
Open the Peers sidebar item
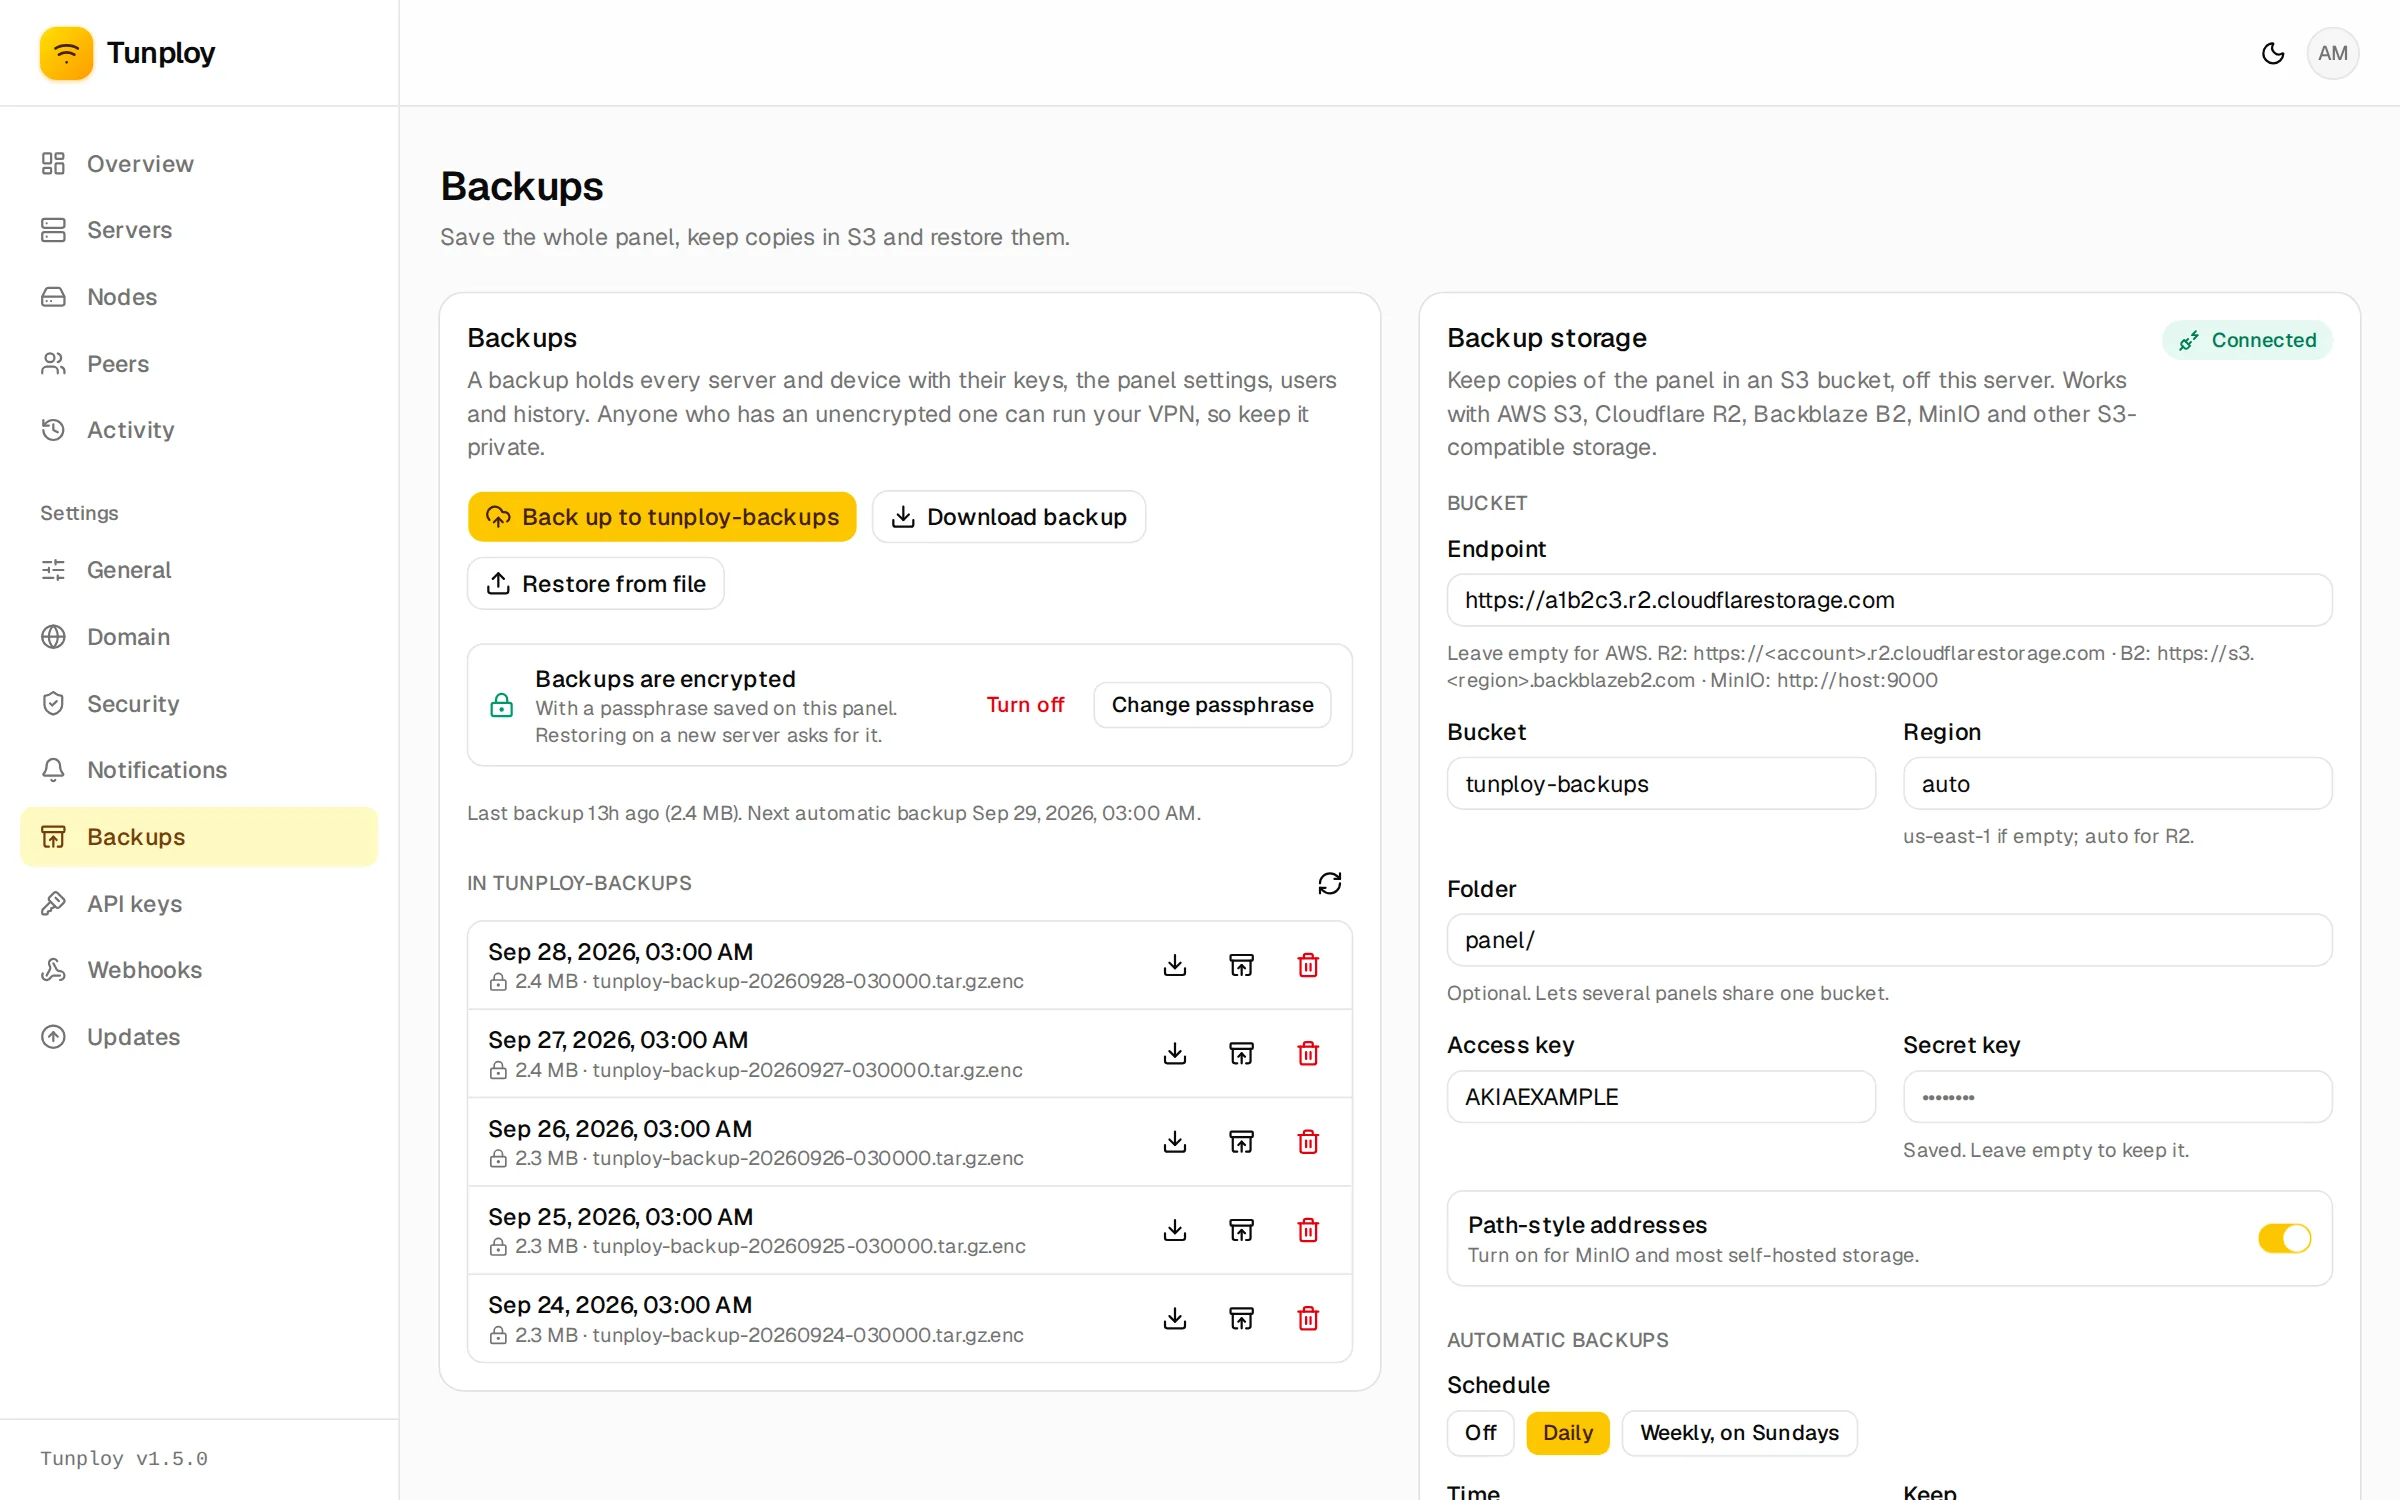[199, 363]
